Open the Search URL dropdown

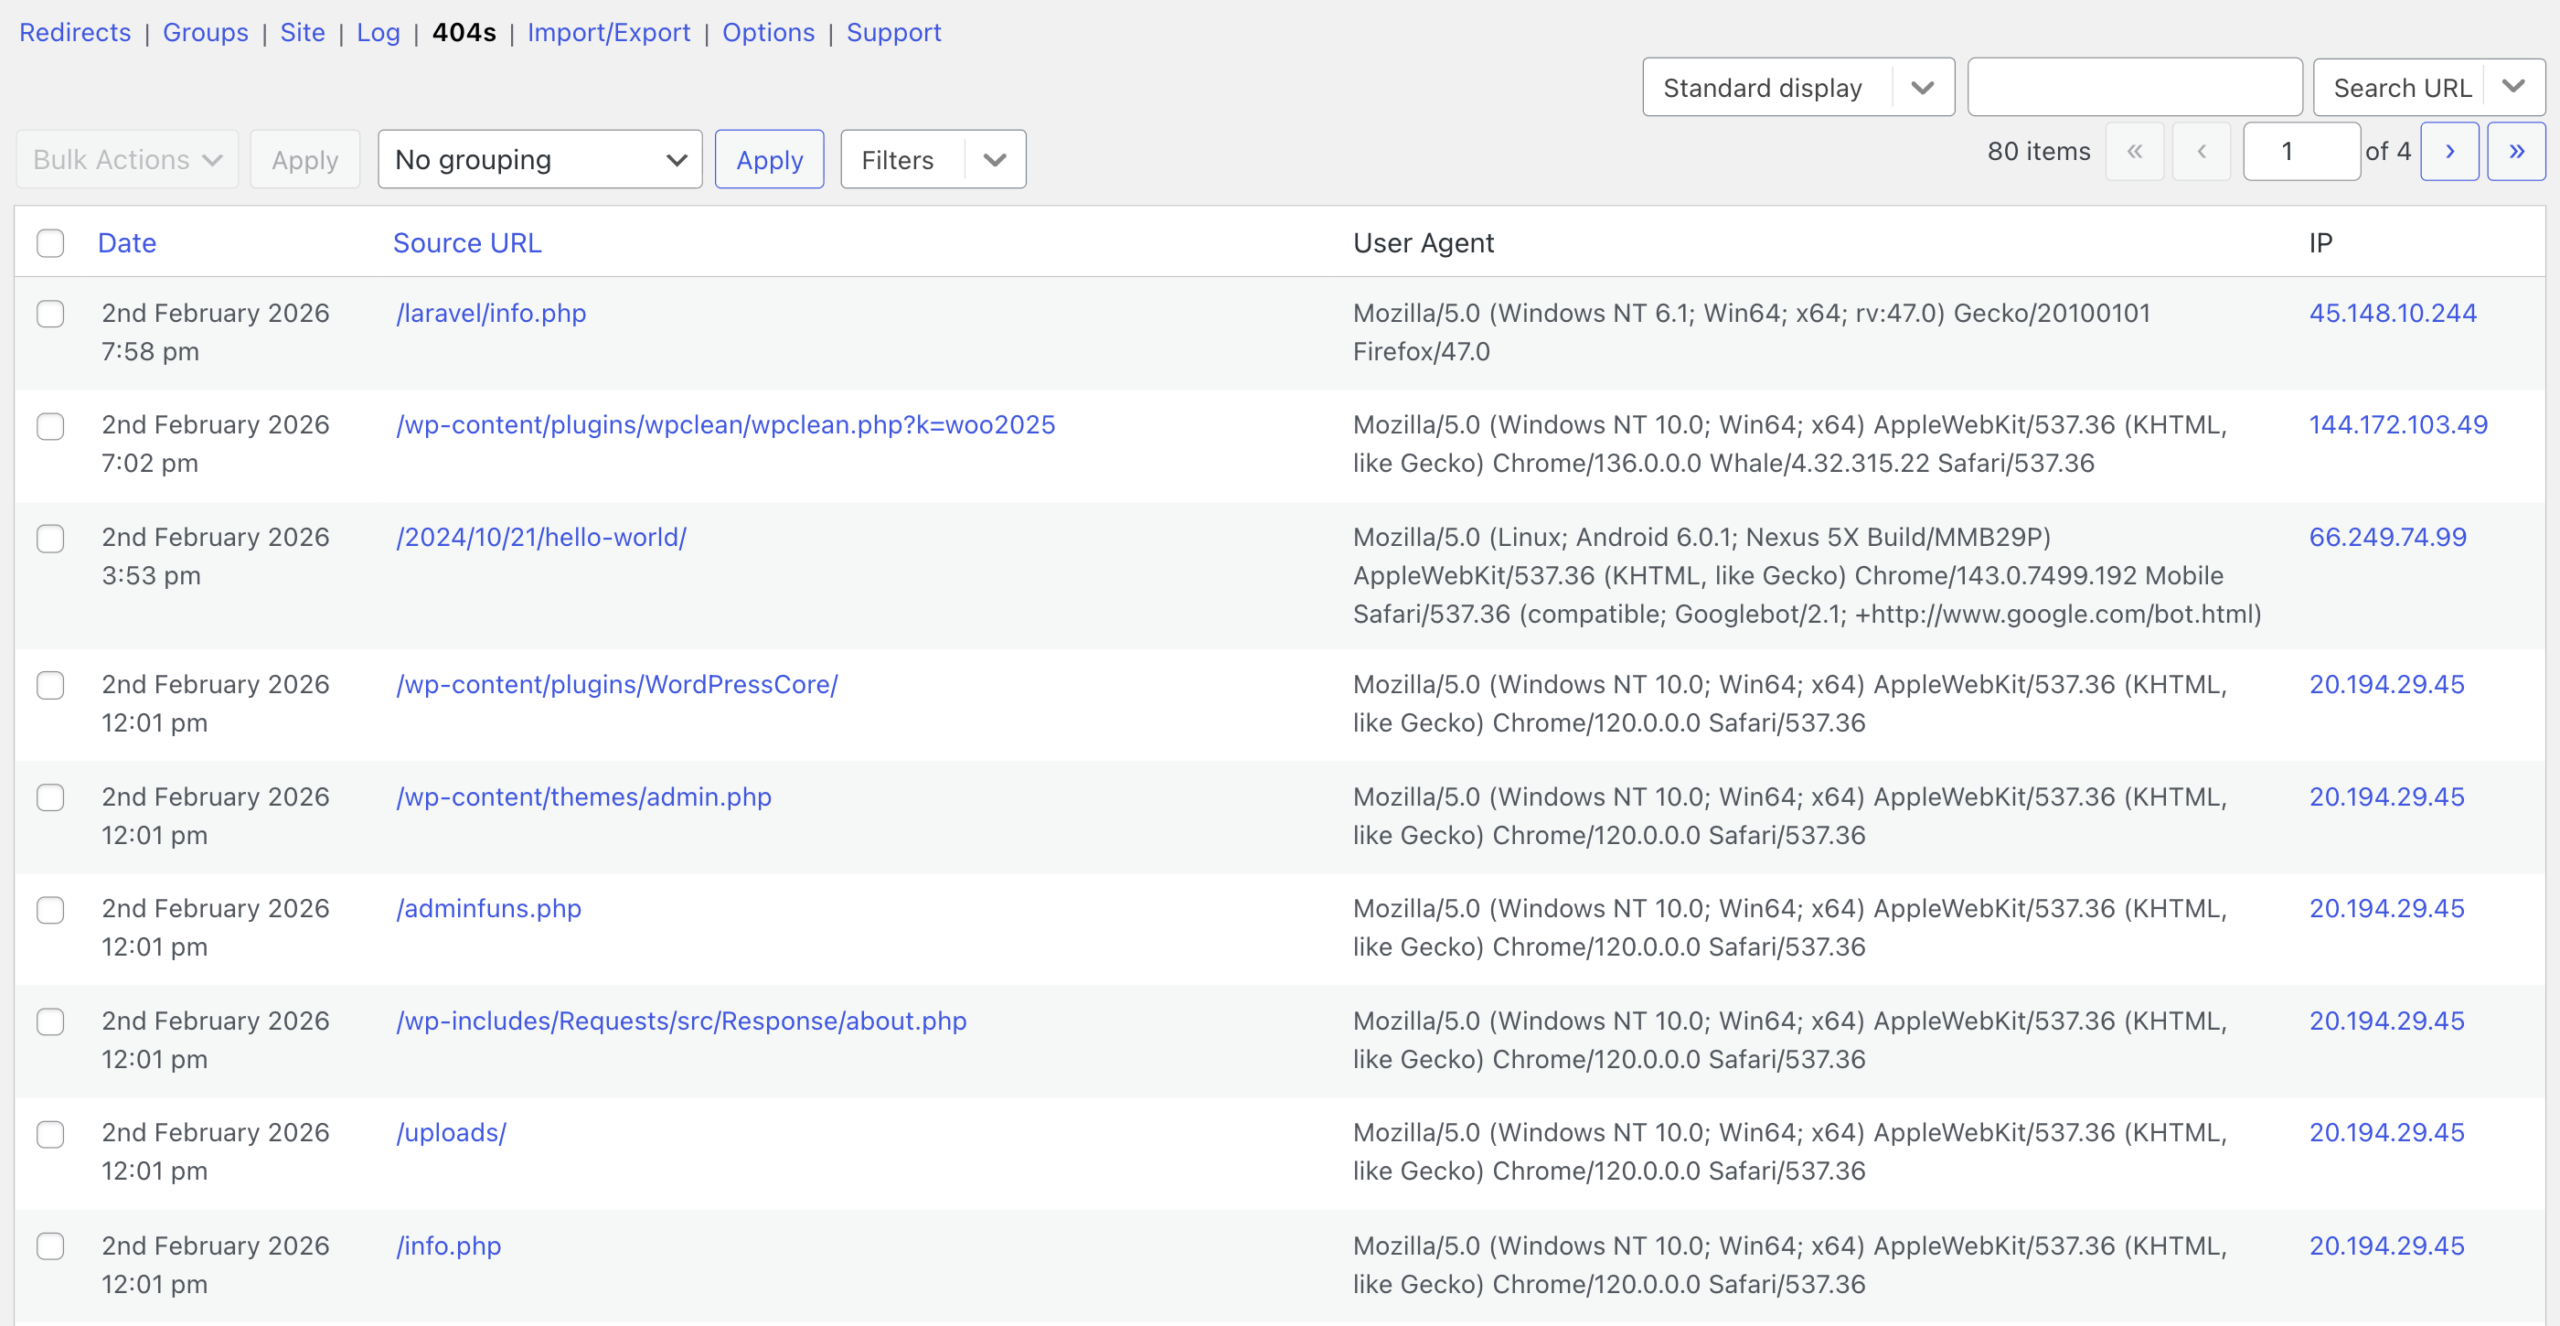[x=2430, y=87]
